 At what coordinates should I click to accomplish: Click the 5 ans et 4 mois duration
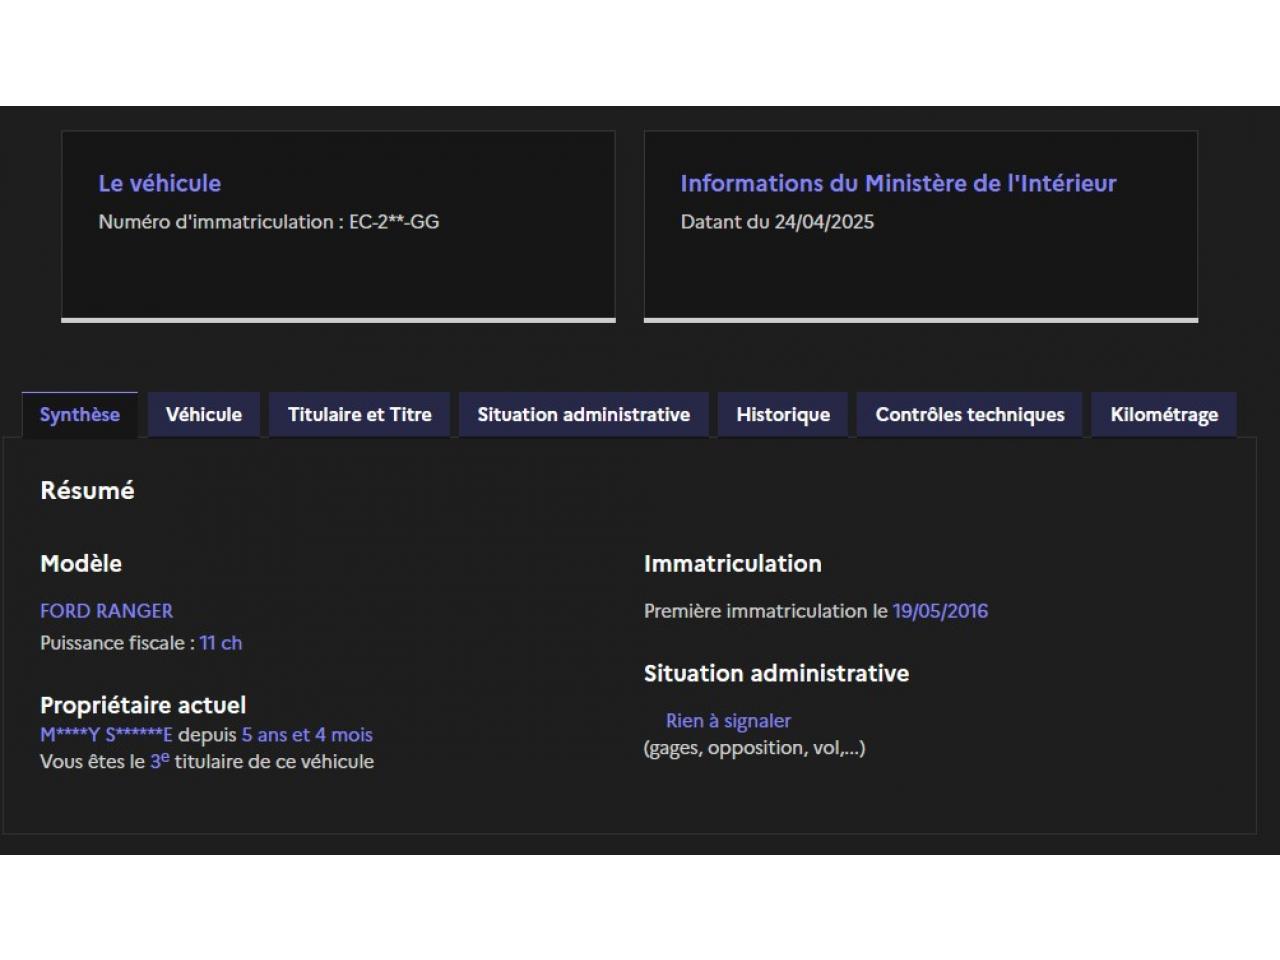(x=307, y=735)
